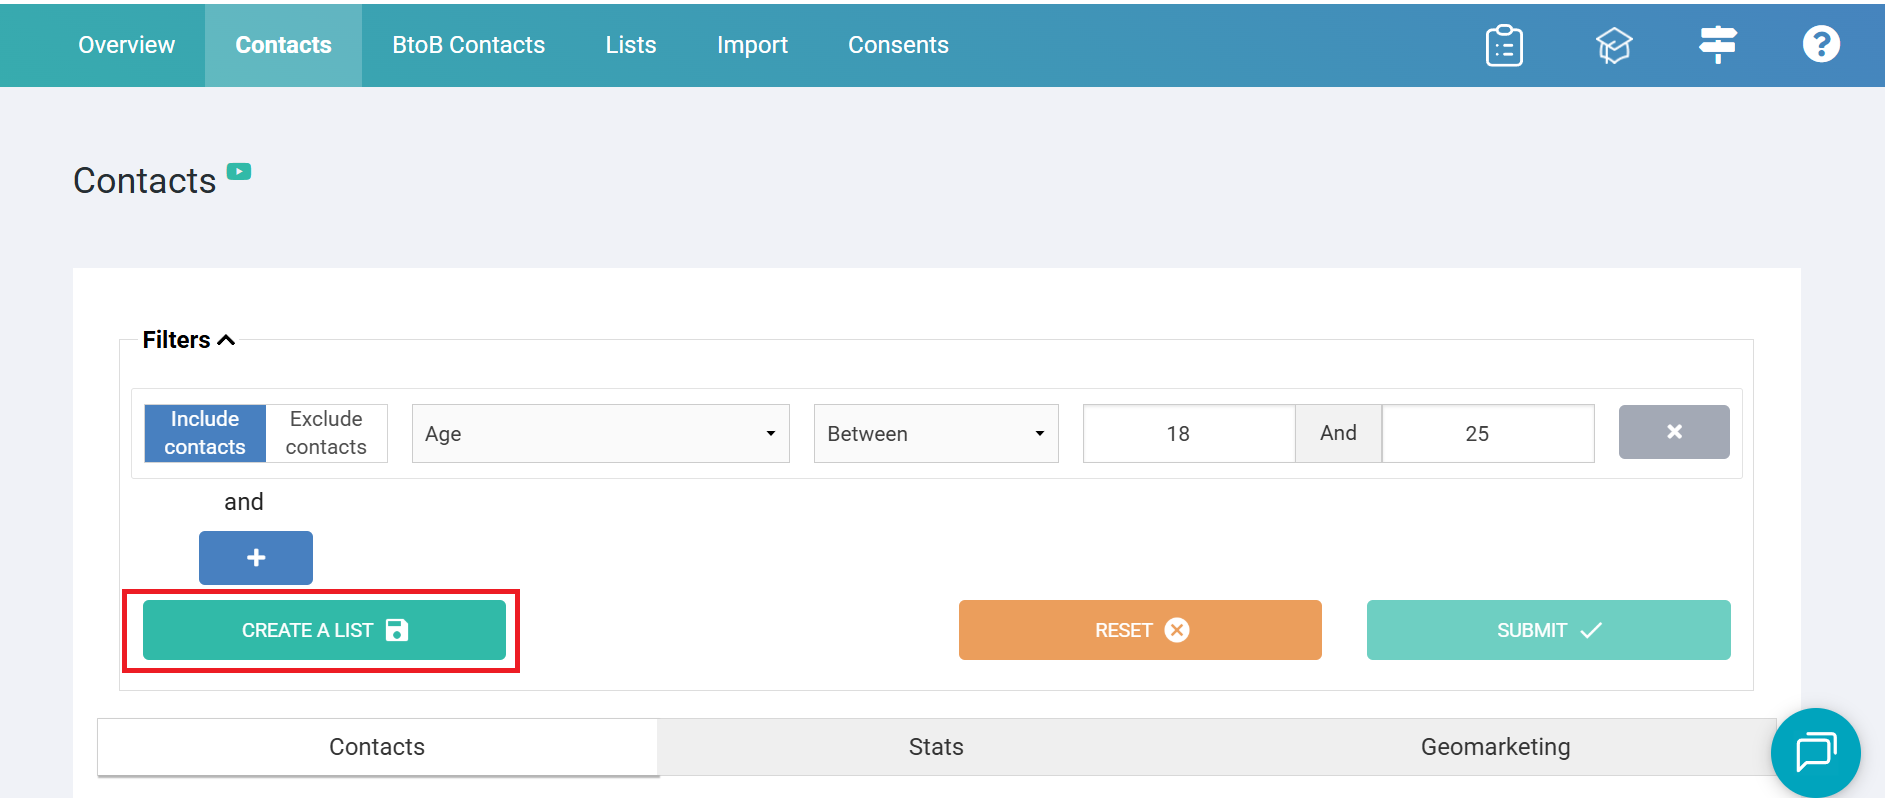Add a new filter with plus button
Viewport: 1885px width, 798px height.
coord(256,558)
